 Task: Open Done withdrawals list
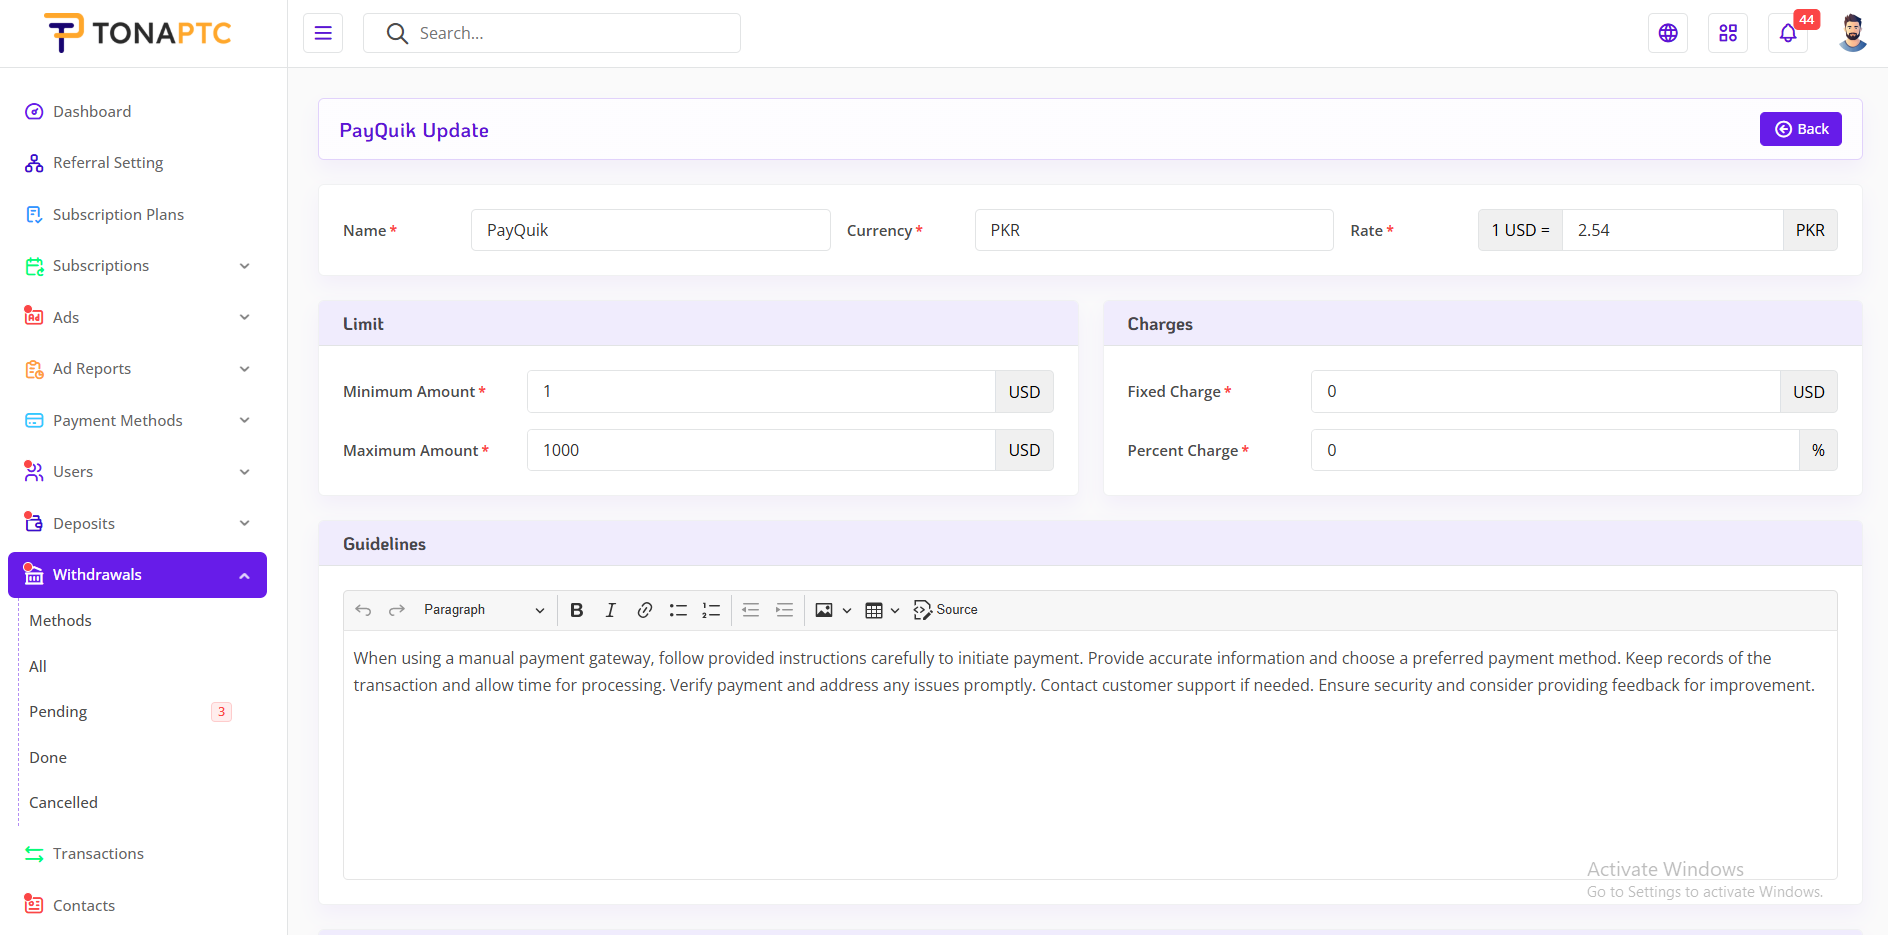(48, 758)
